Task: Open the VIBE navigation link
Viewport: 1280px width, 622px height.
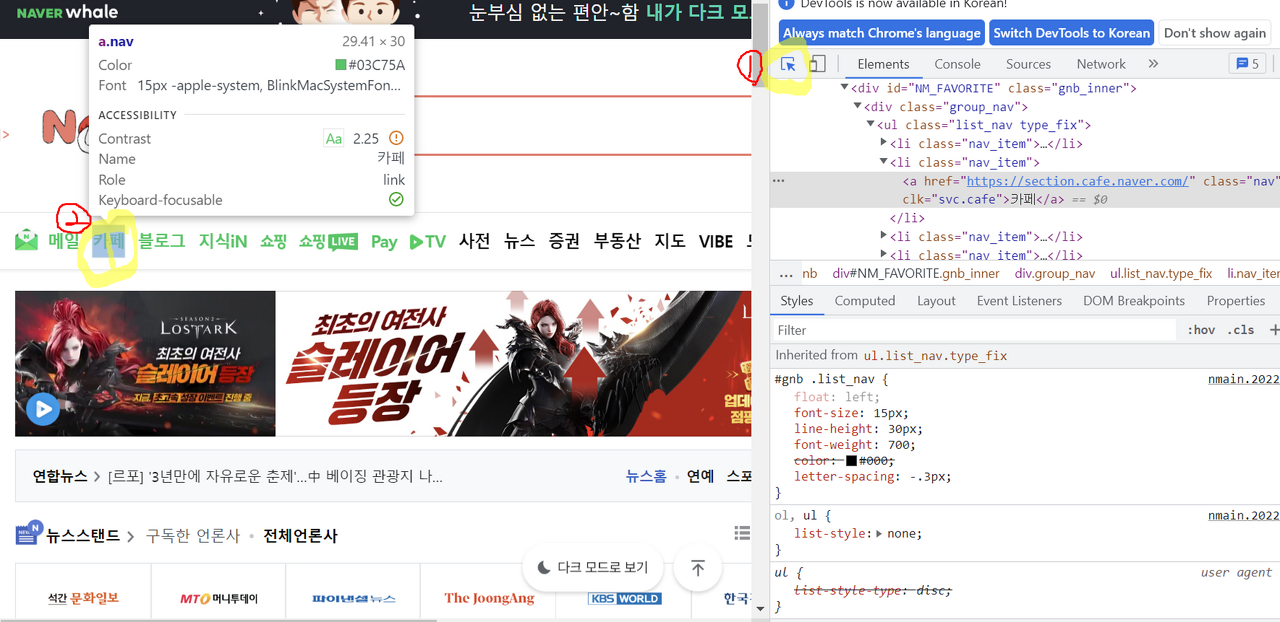Action: [716, 241]
